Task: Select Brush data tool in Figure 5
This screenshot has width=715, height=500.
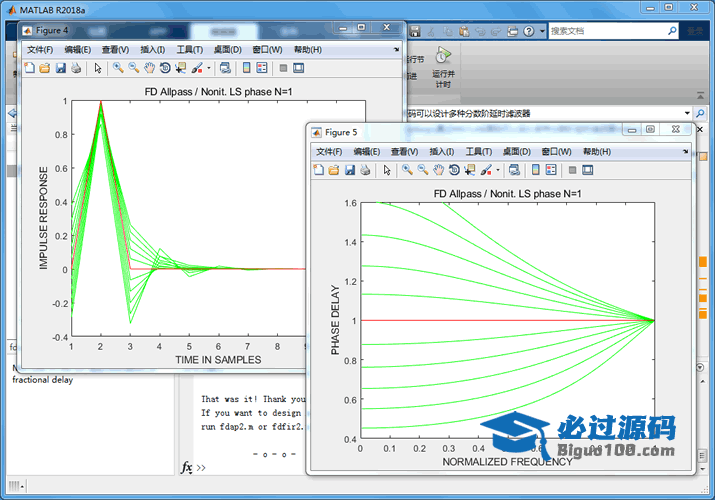Action: click(486, 170)
